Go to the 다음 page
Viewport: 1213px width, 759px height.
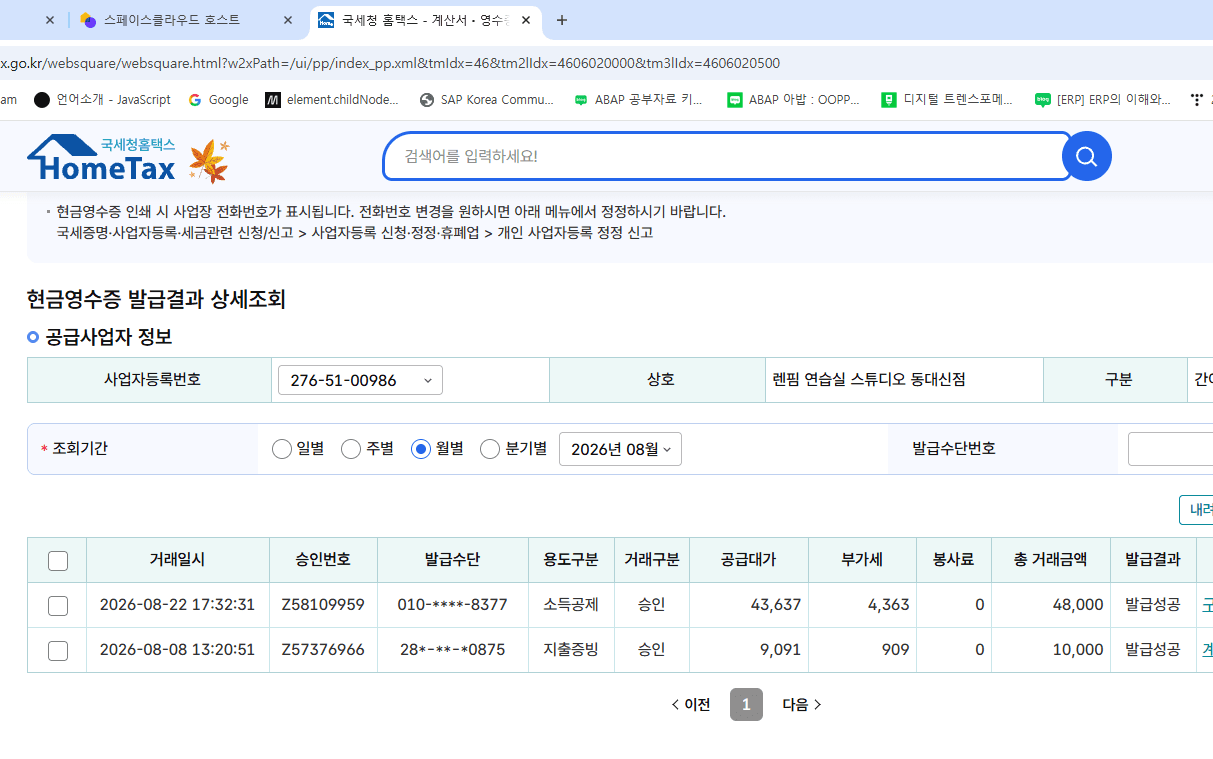click(802, 704)
